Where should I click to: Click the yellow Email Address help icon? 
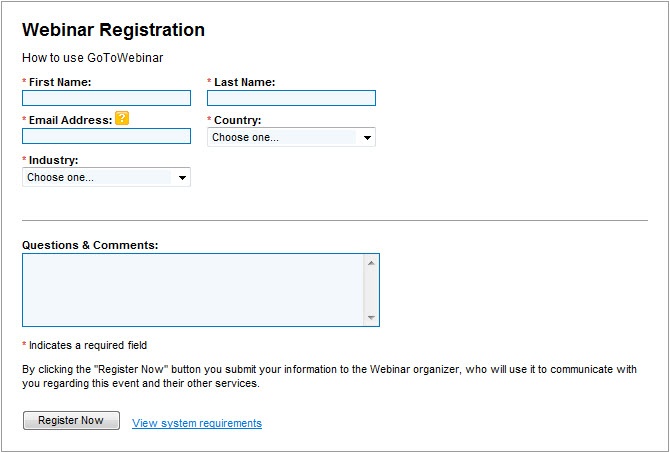point(122,119)
